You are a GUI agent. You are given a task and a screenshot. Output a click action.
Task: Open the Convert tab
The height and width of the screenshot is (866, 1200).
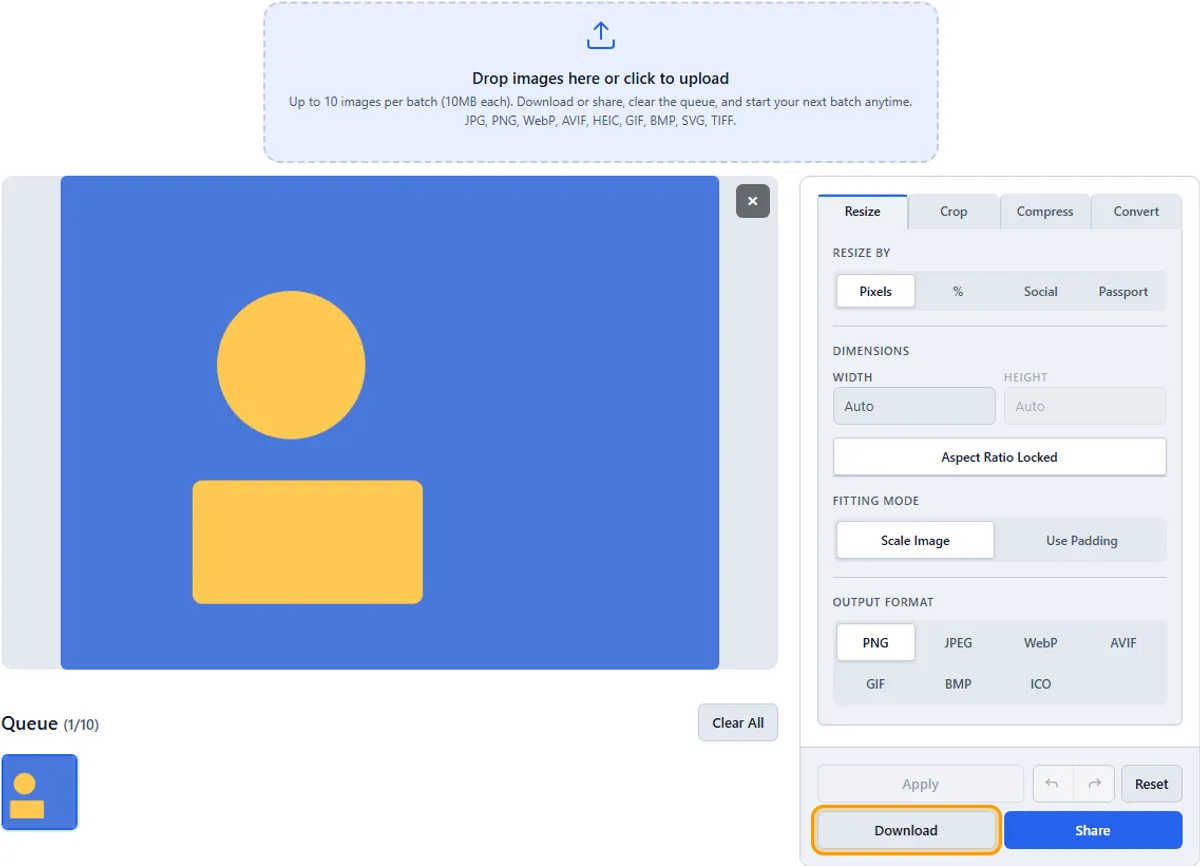pyautogui.click(x=1136, y=211)
